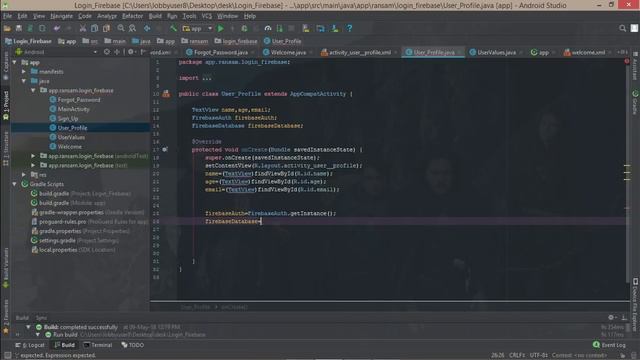Open the project panel settings gear
This screenshot has height=360, width=640.
131,52
